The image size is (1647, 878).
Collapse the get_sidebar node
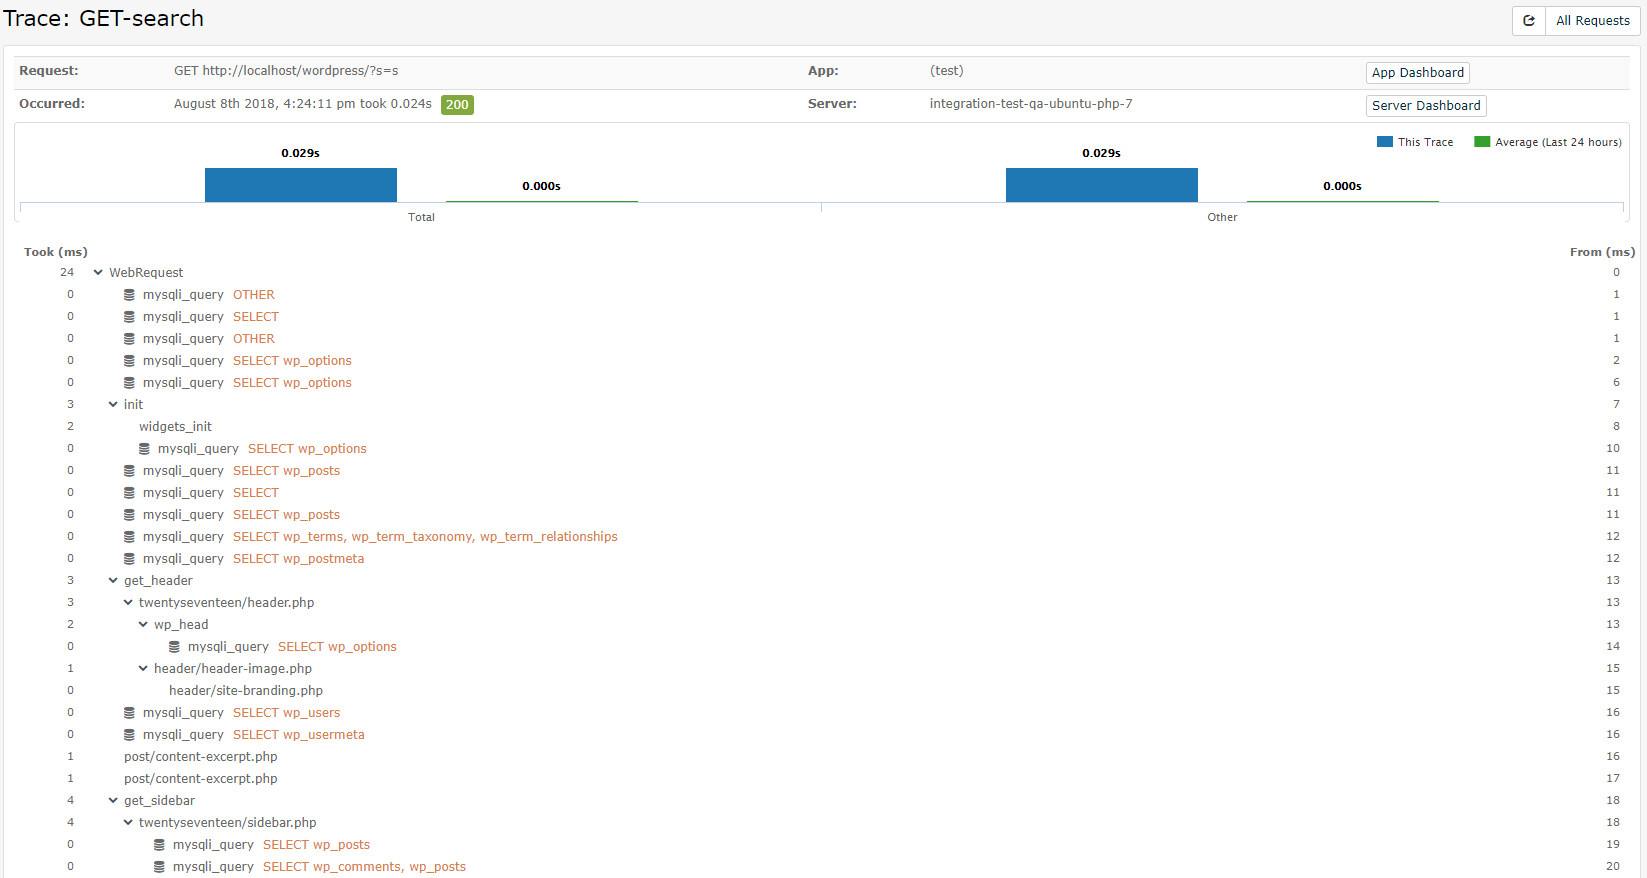point(113,801)
